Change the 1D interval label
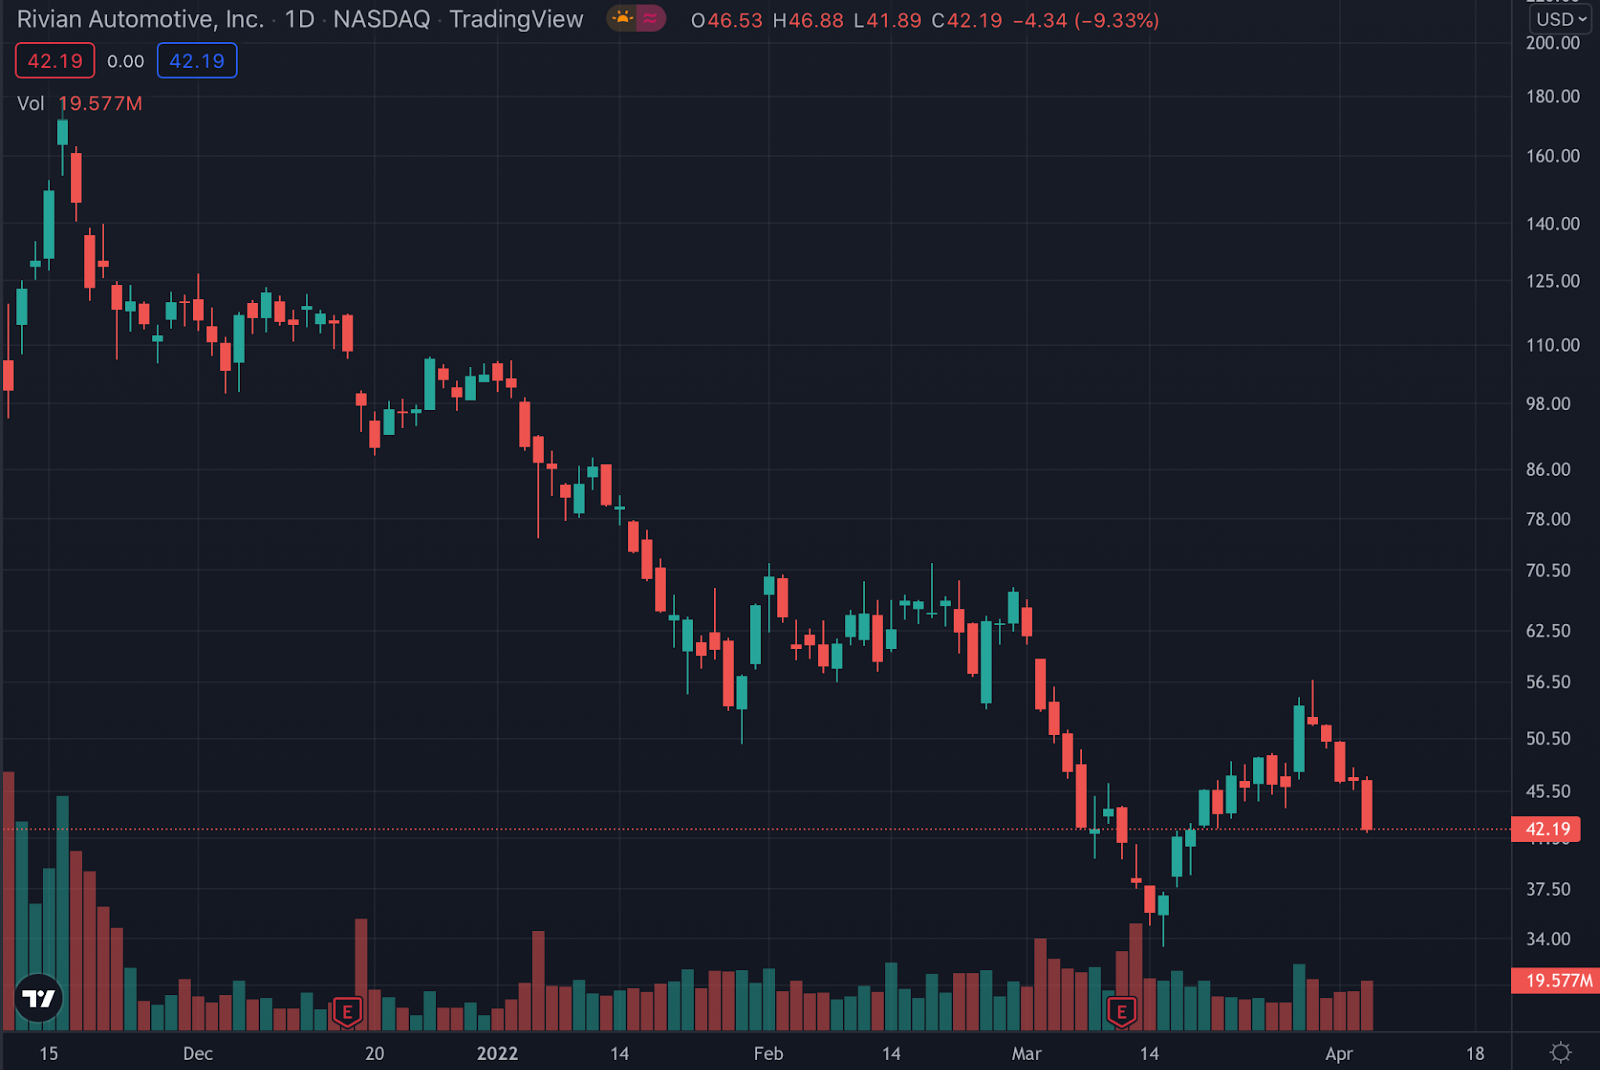 coord(299,19)
